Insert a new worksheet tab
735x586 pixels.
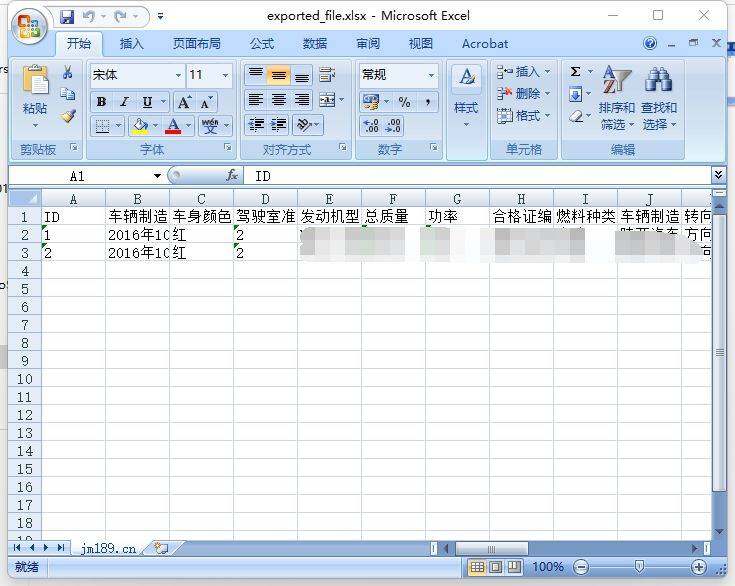161,548
